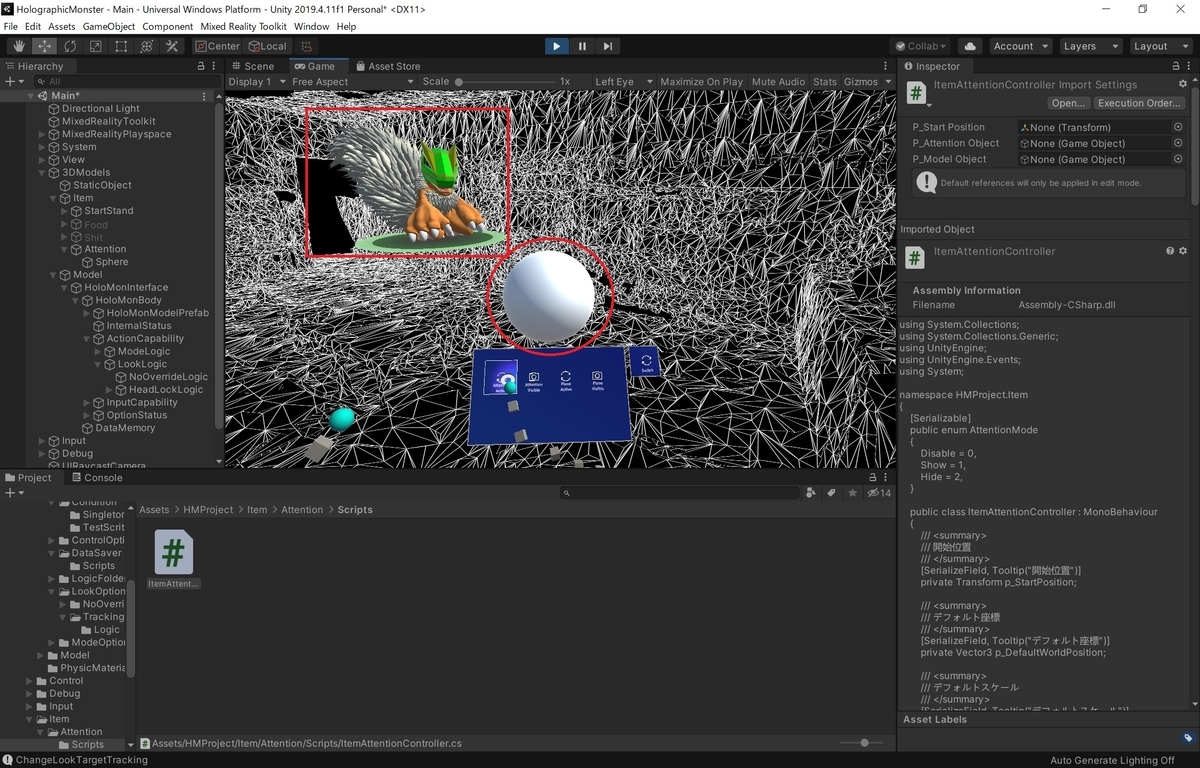The height and width of the screenshot is (768, 1200).
Task: Open component help for ItemAttentionController
Action: point(1170,251)
